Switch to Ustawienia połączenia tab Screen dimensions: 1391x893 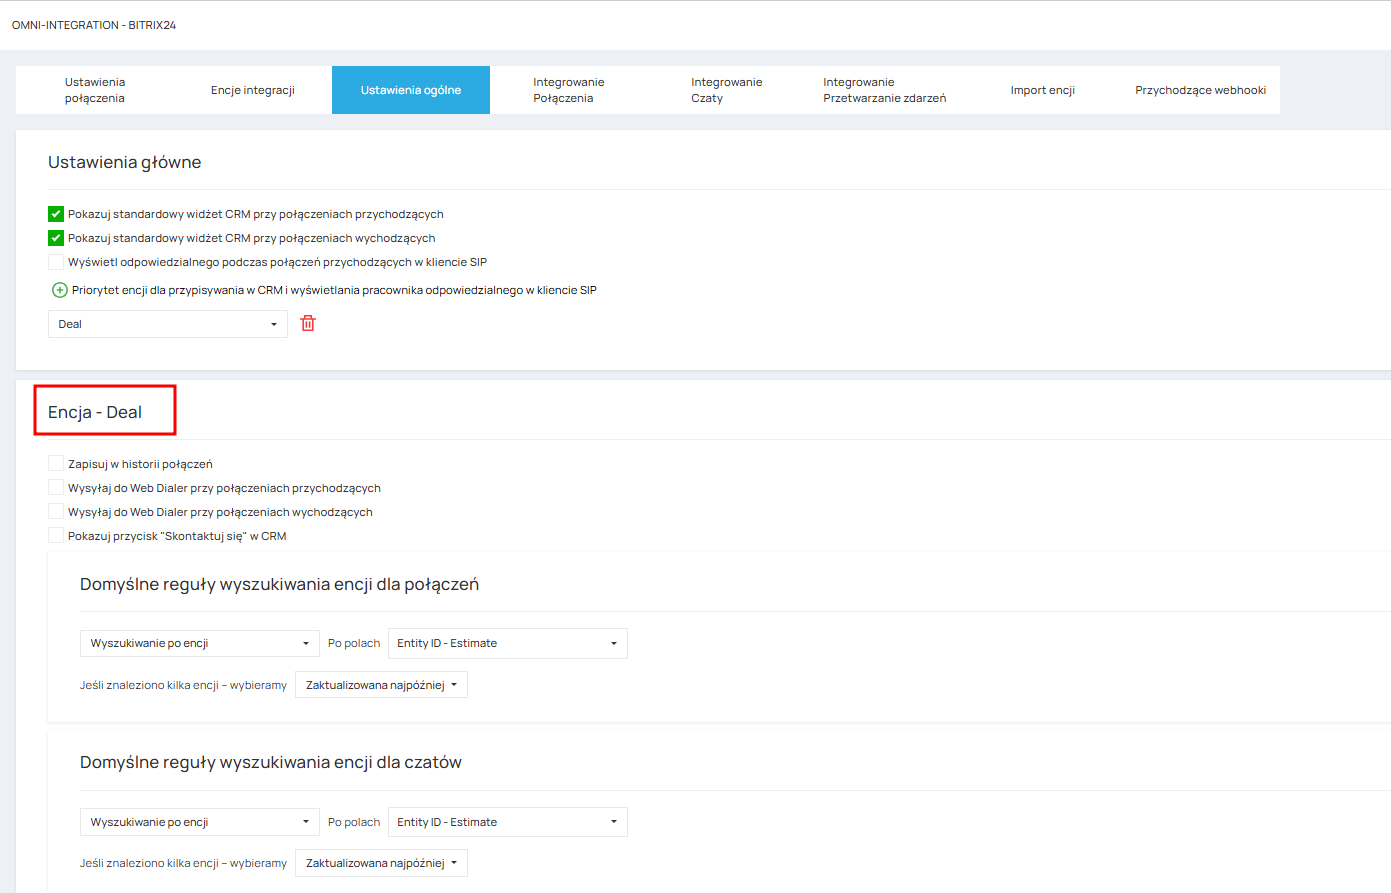click(x=95, y=90)
